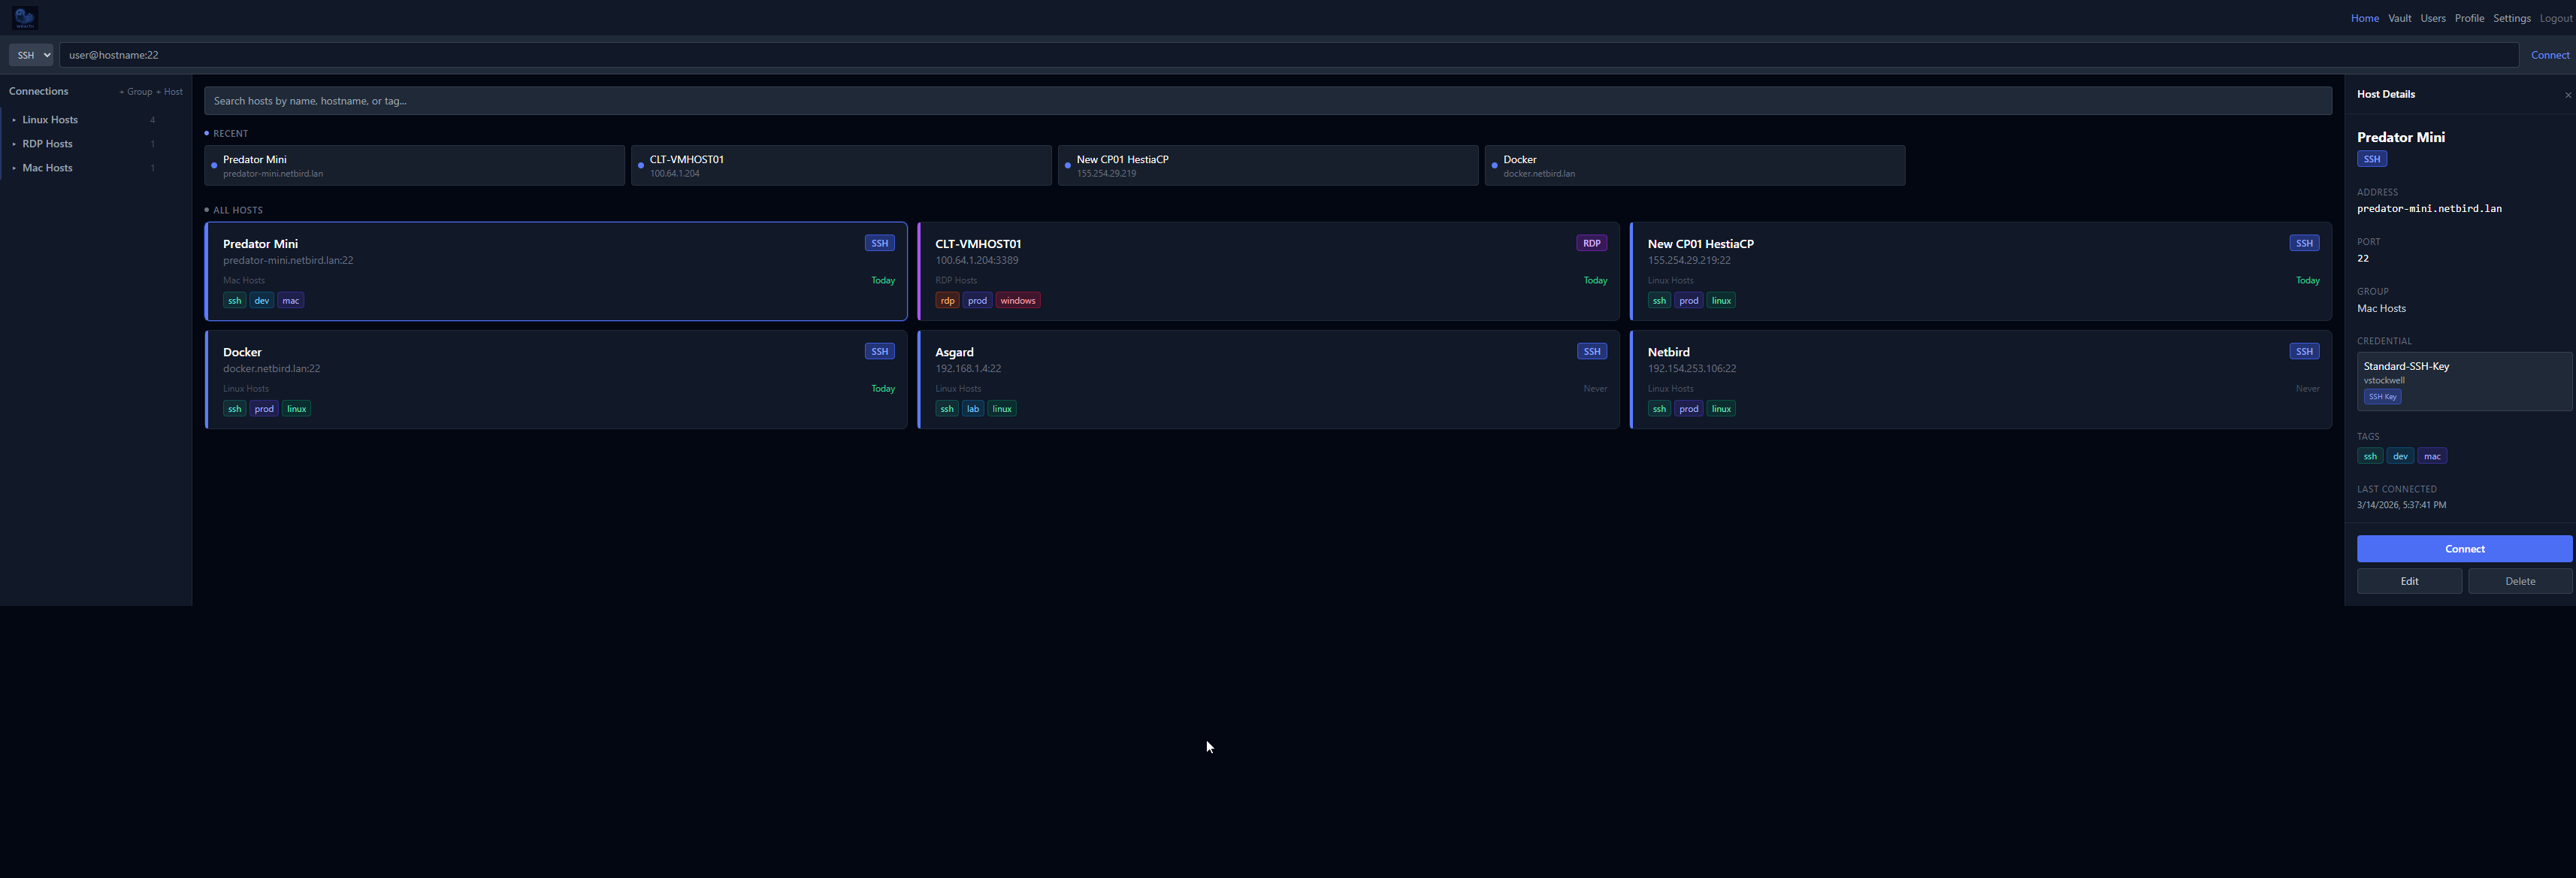Image resolution: width=2576 pixels, height=878 pixels.
Task: Open the SSH protocol dropdown
Action: (31, 55)
